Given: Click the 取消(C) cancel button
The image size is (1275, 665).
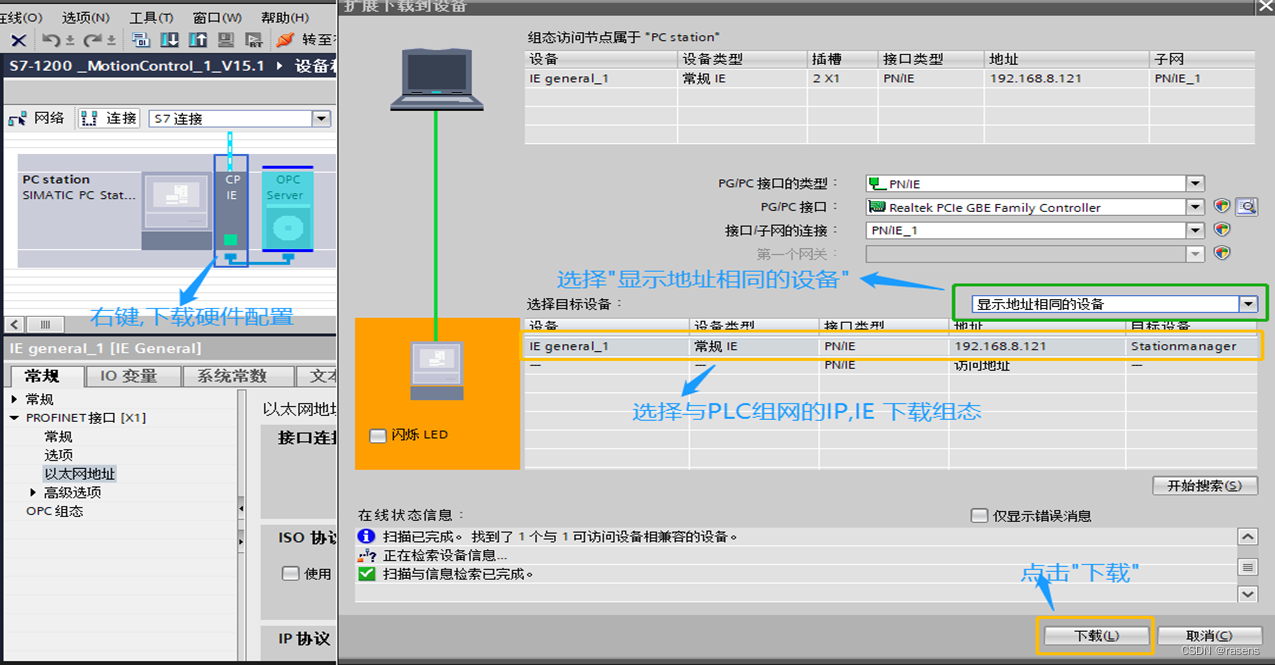Looking at the screenshot, I should tap(1209, 635).
